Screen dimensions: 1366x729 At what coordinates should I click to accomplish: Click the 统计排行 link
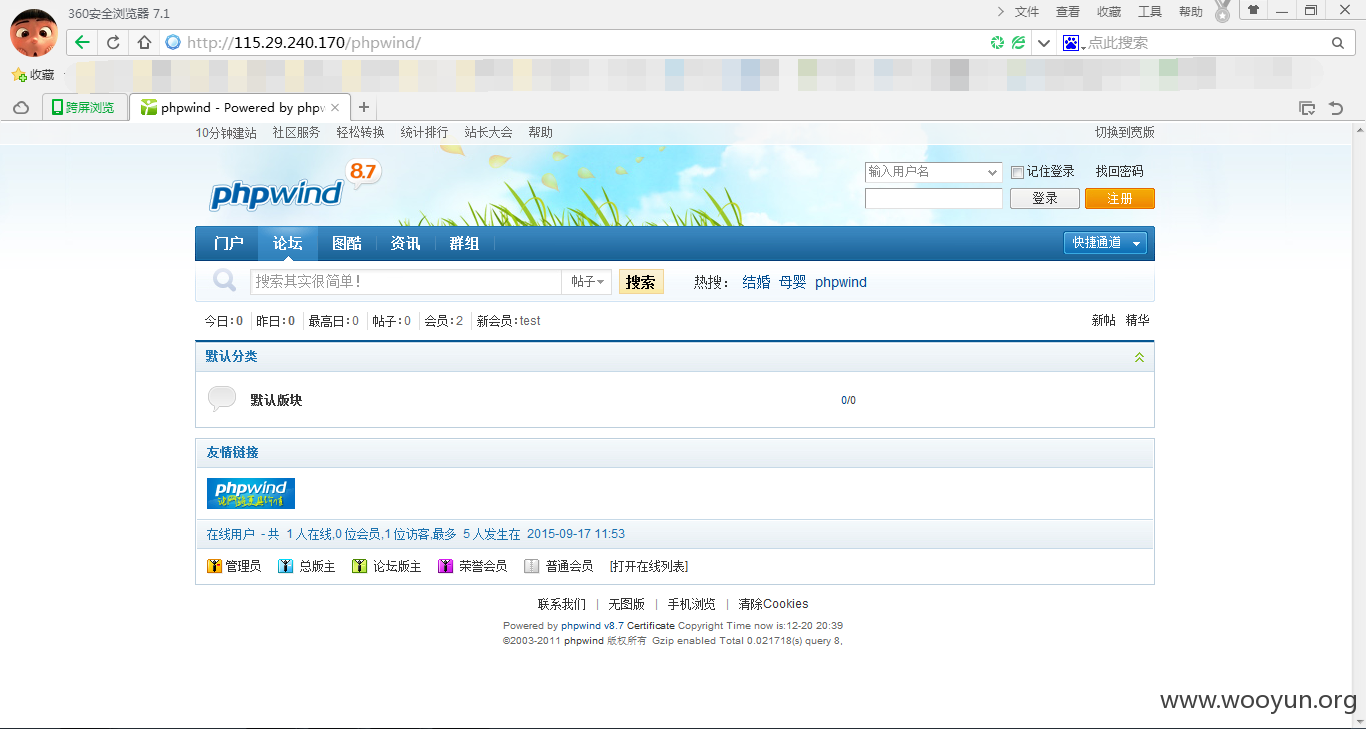[x=424, y=132]
